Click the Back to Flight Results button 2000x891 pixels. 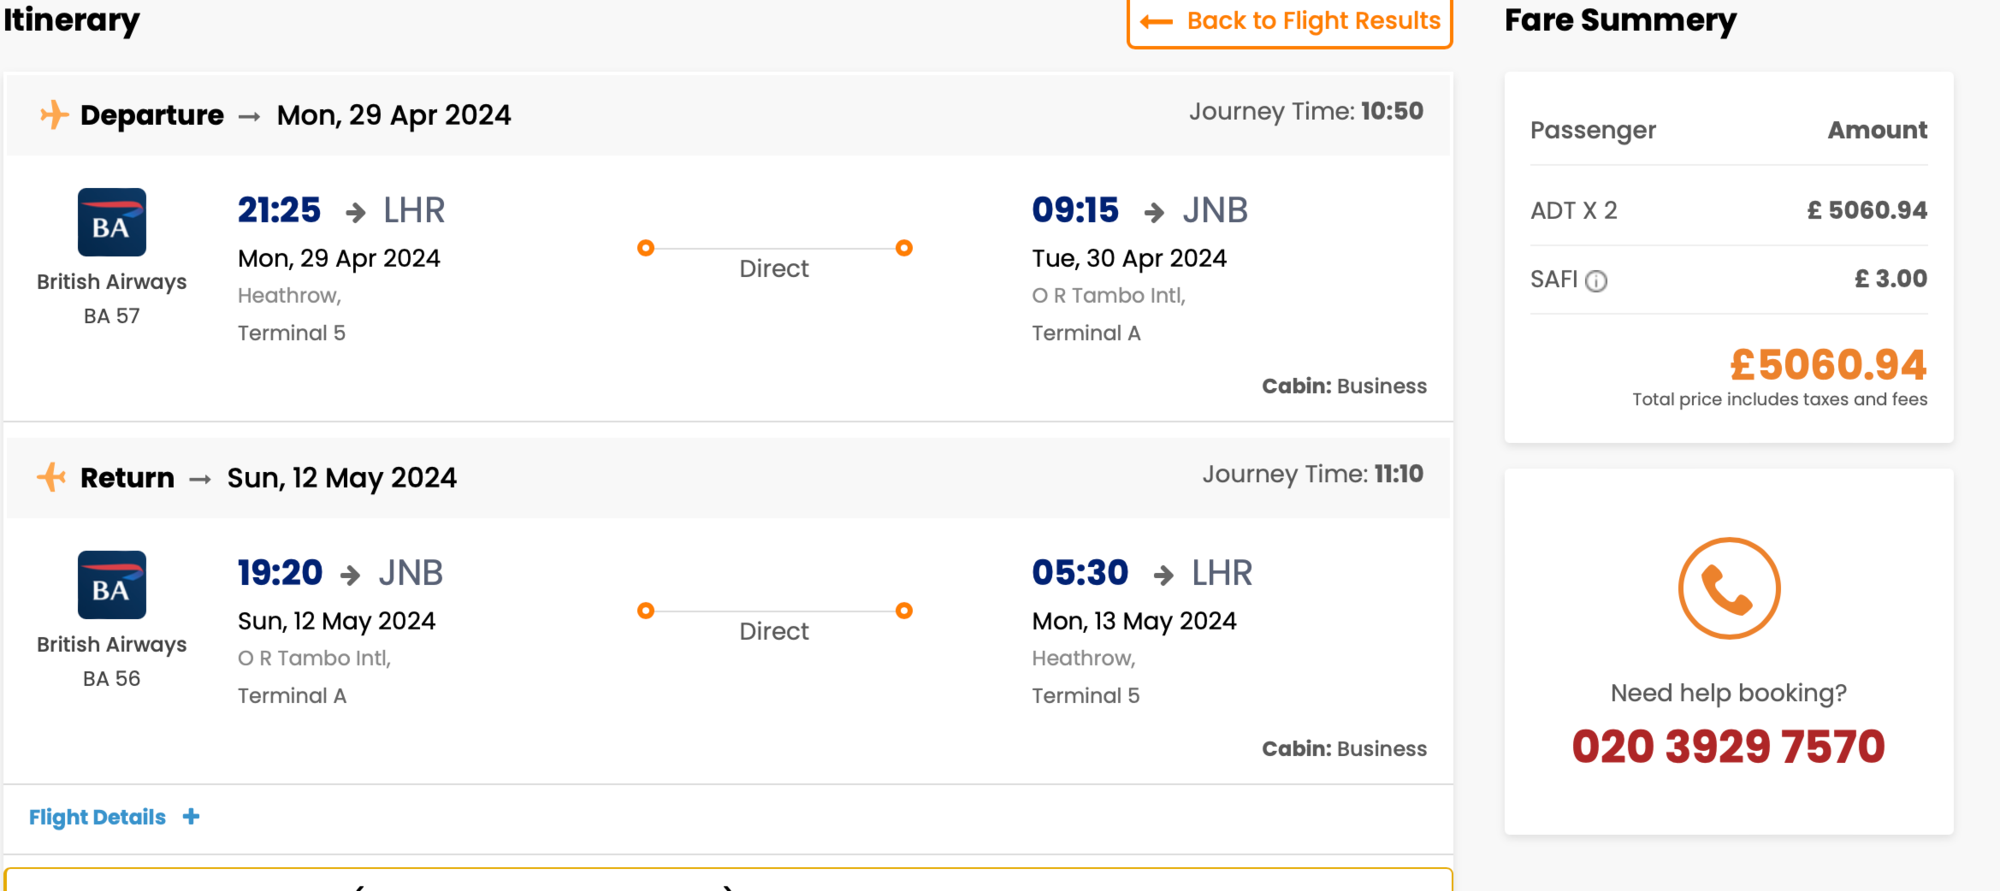(x=1289, y=21)
